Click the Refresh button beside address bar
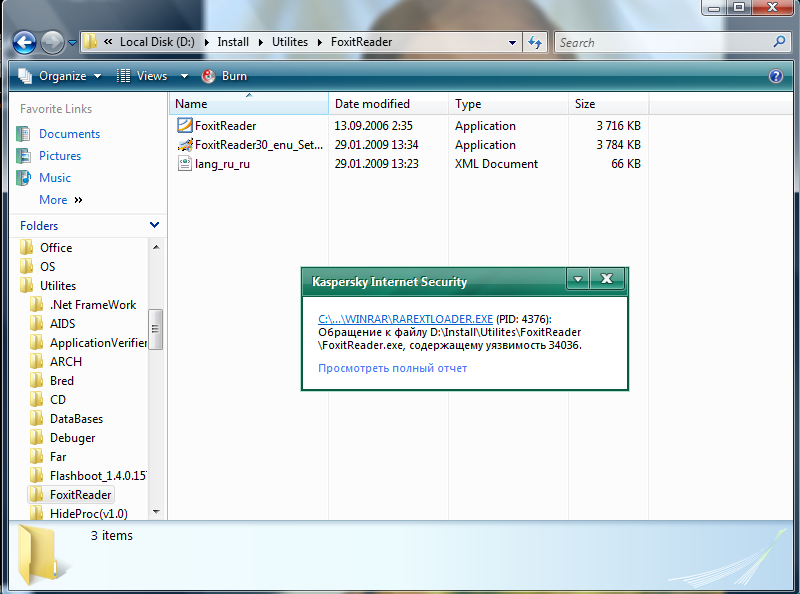 535,42
